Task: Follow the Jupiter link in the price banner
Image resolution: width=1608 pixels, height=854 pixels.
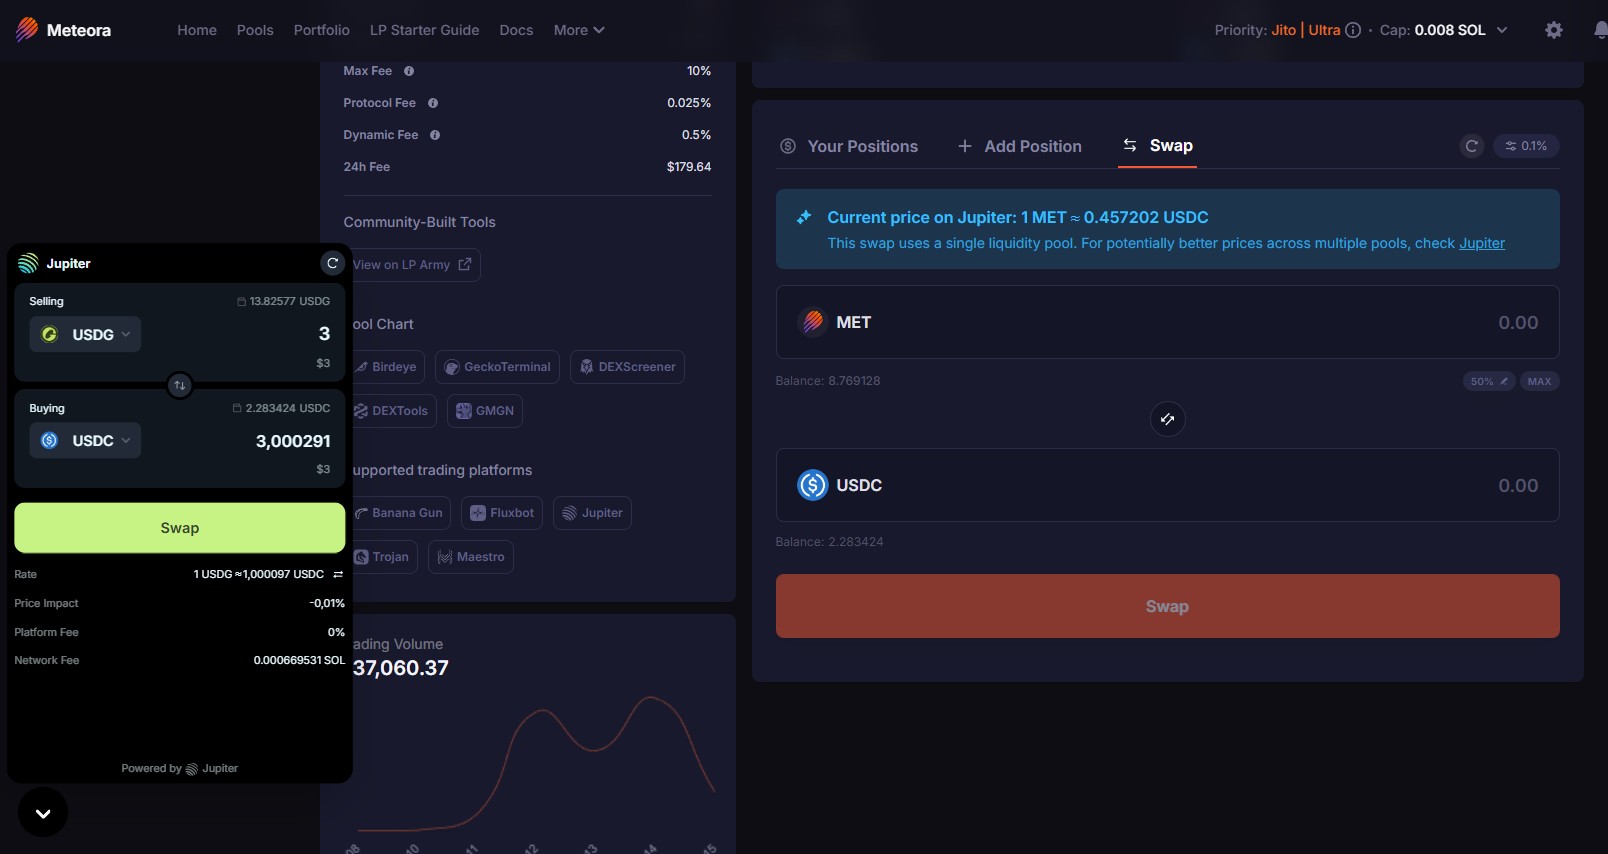Action: pyautogui.click(x=1481, y=243)
